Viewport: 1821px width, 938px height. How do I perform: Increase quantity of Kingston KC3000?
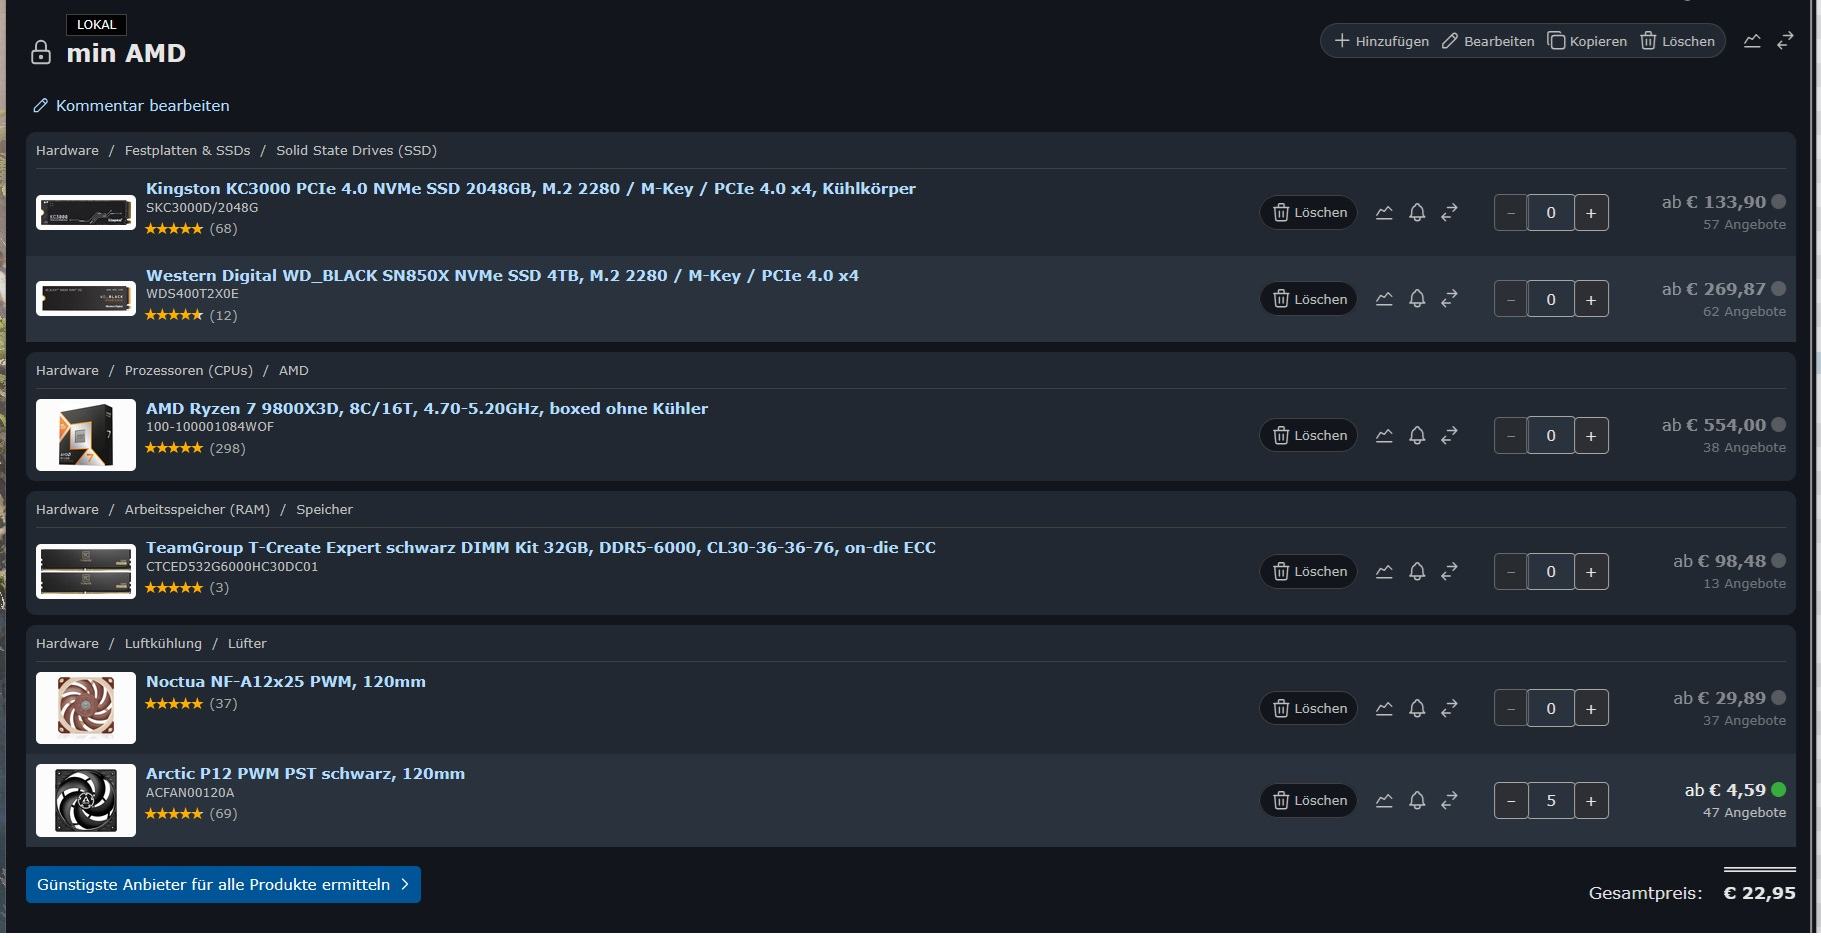pyautogui.click(x=1591, y=212)
